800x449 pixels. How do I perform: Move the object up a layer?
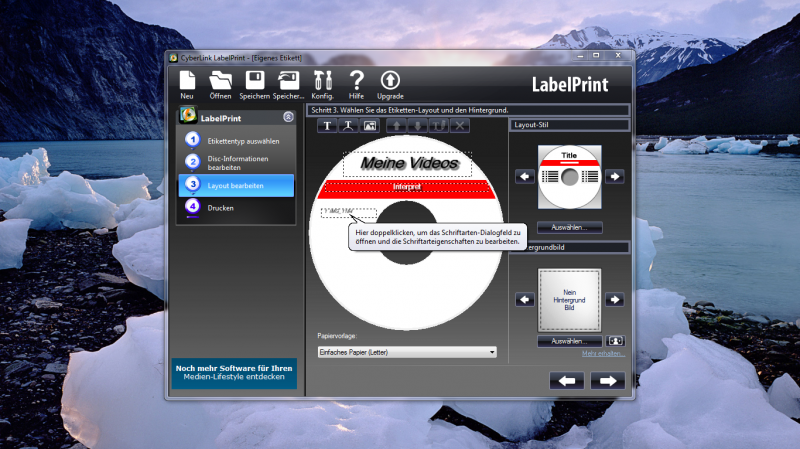click(396, 126)
